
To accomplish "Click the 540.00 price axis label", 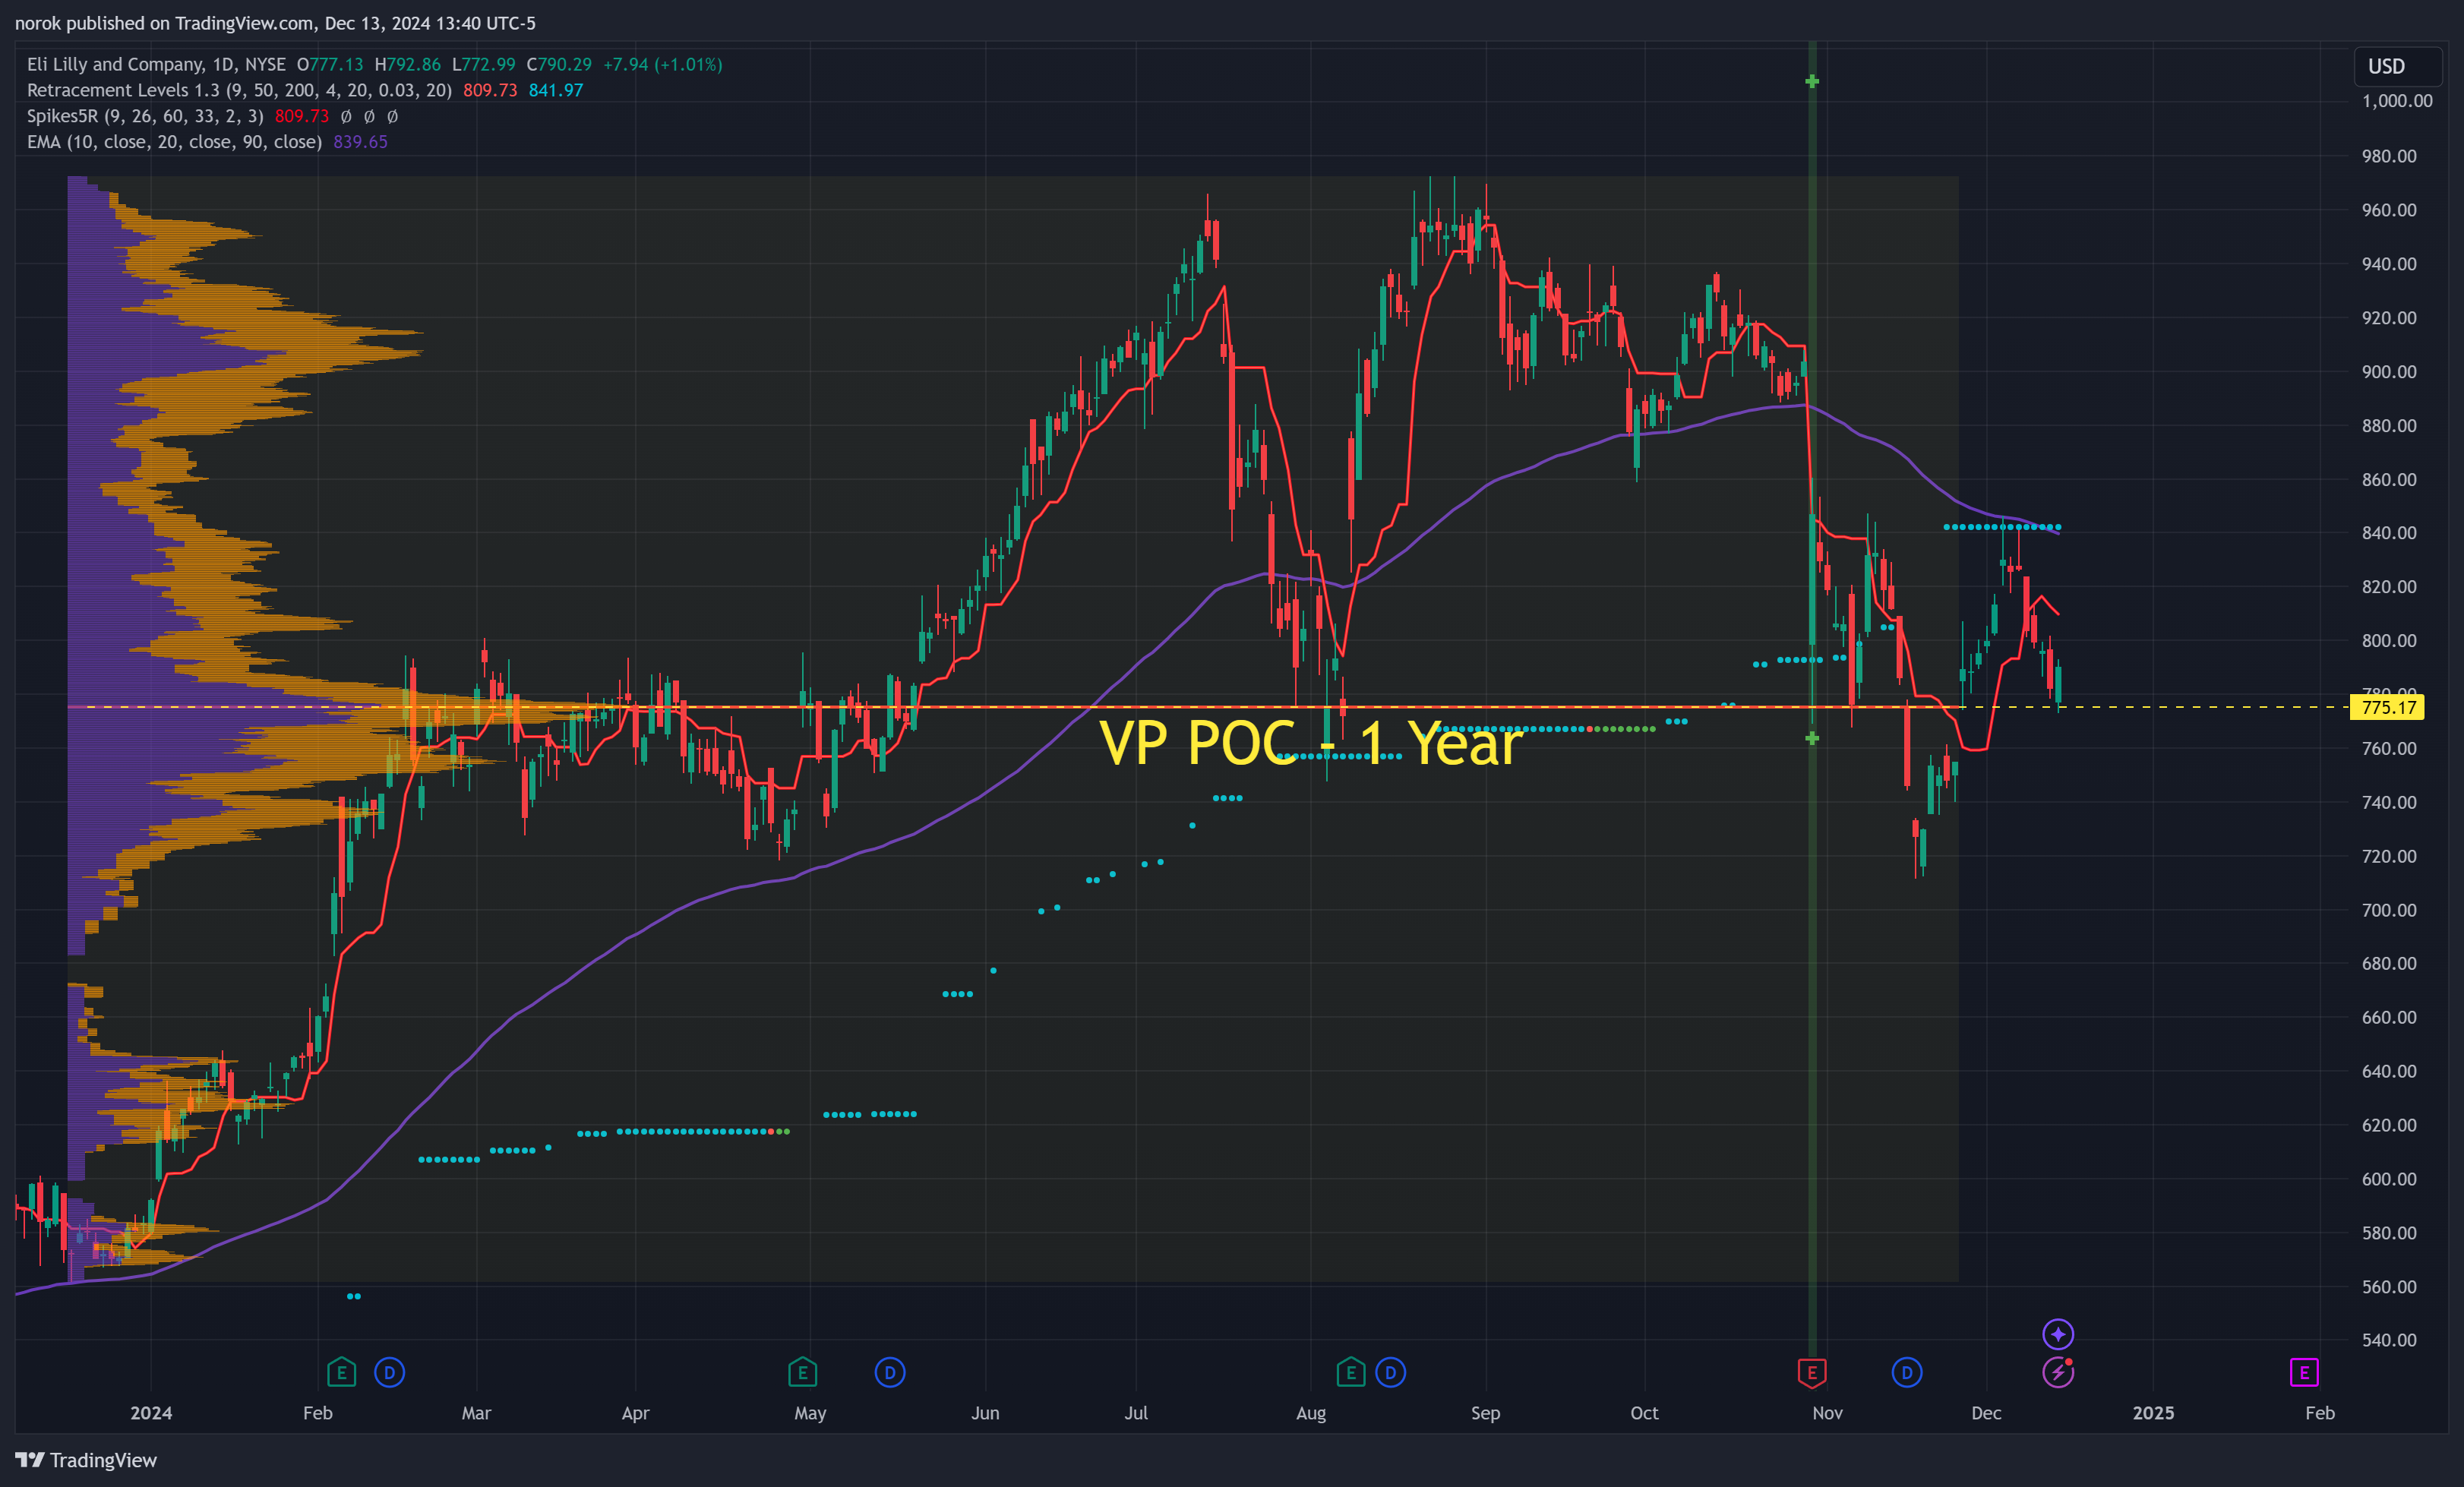I will (2389, 1340).
